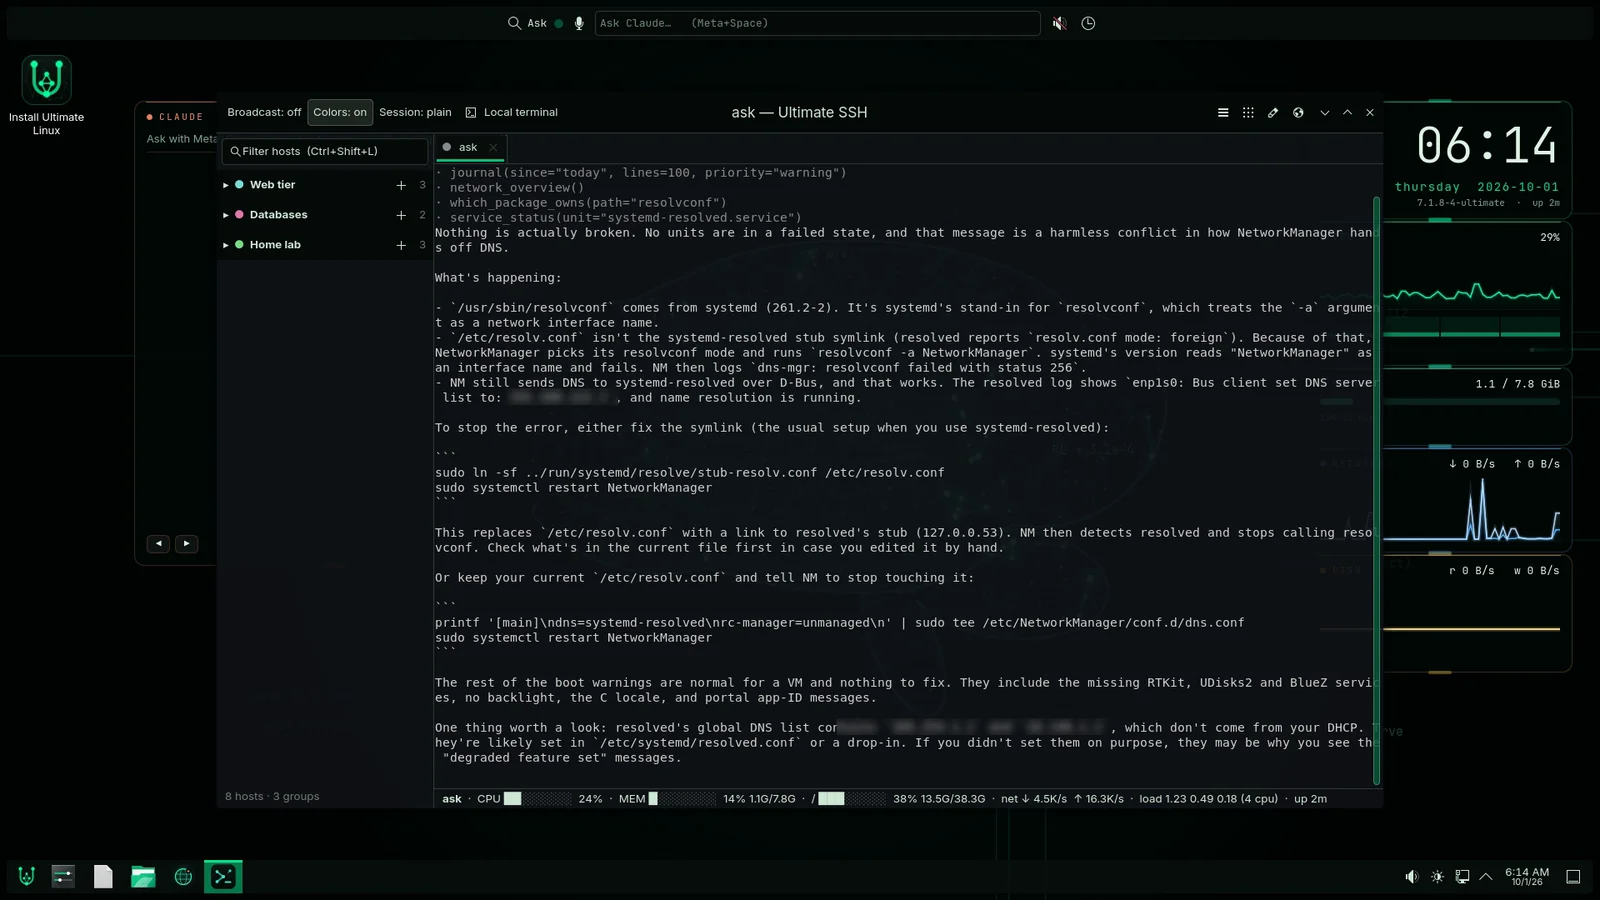
Task: Click the terminal vertical scrollbar
Action: (1377, 490)
